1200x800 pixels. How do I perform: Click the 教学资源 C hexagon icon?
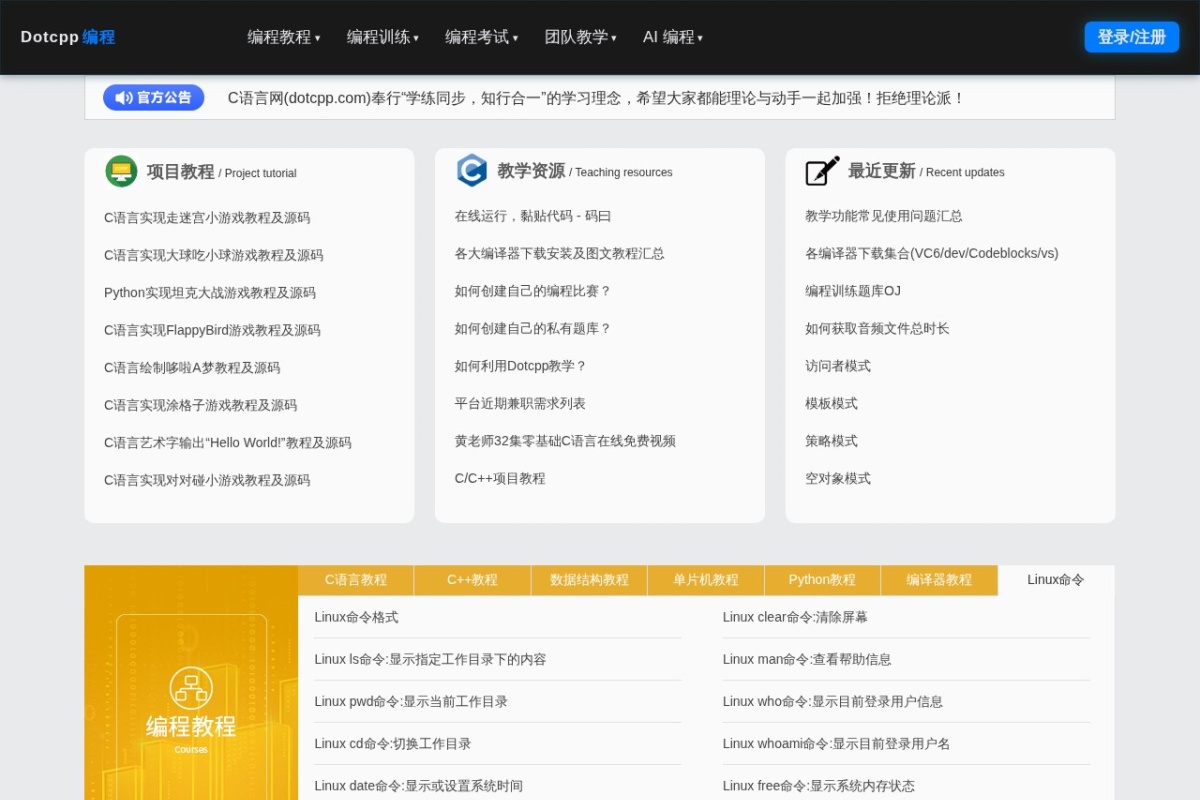click(472, 171)
